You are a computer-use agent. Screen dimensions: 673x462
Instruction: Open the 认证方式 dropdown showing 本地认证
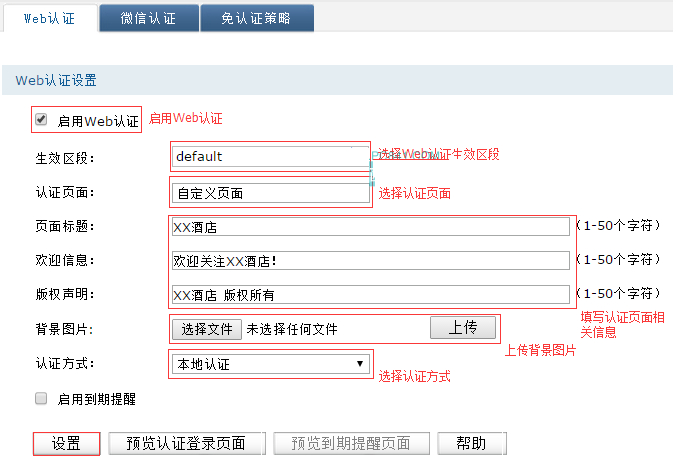click(x=270, y=364)
